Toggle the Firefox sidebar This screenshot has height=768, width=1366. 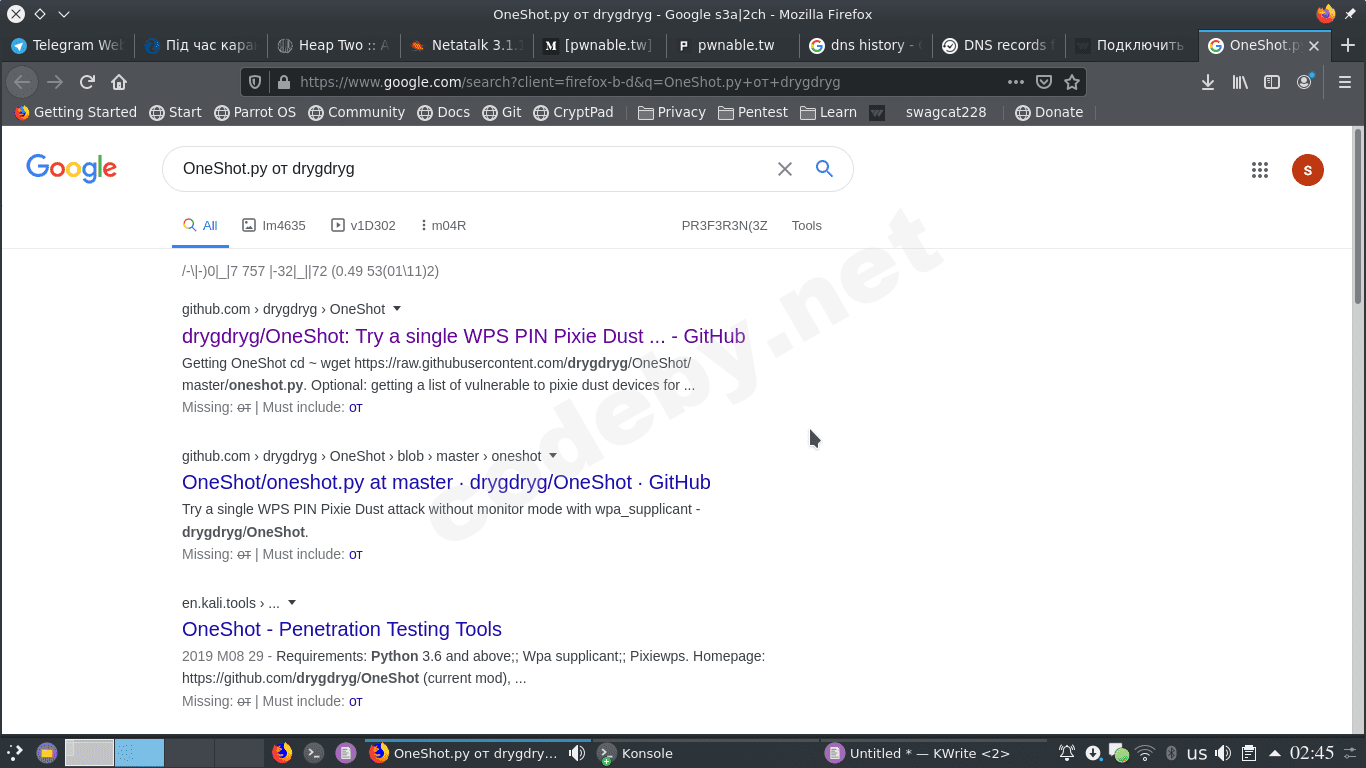tap(1272, 82)
